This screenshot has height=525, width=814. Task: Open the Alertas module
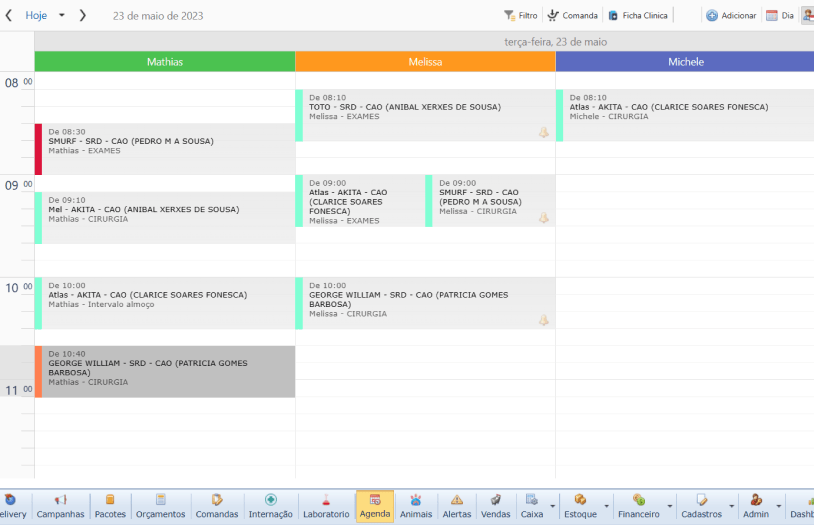pyautogui.click(x=457, y=506)
